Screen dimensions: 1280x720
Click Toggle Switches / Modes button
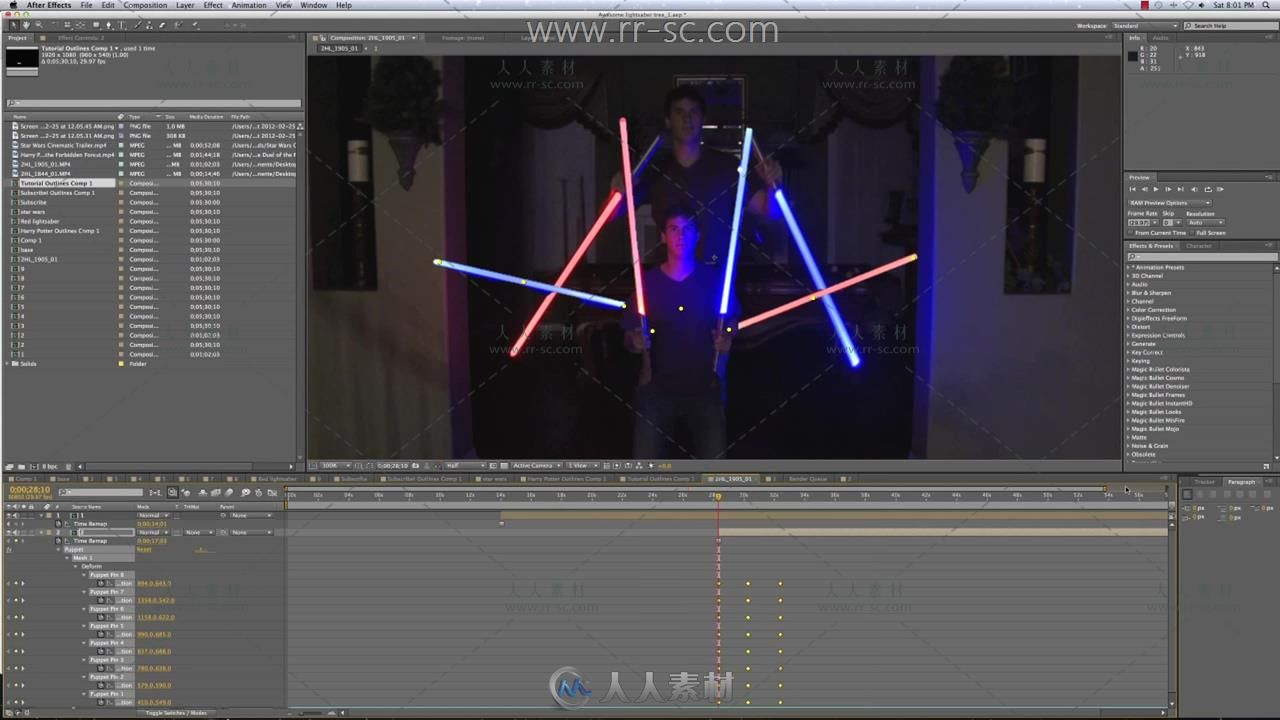tap(176, 713)
